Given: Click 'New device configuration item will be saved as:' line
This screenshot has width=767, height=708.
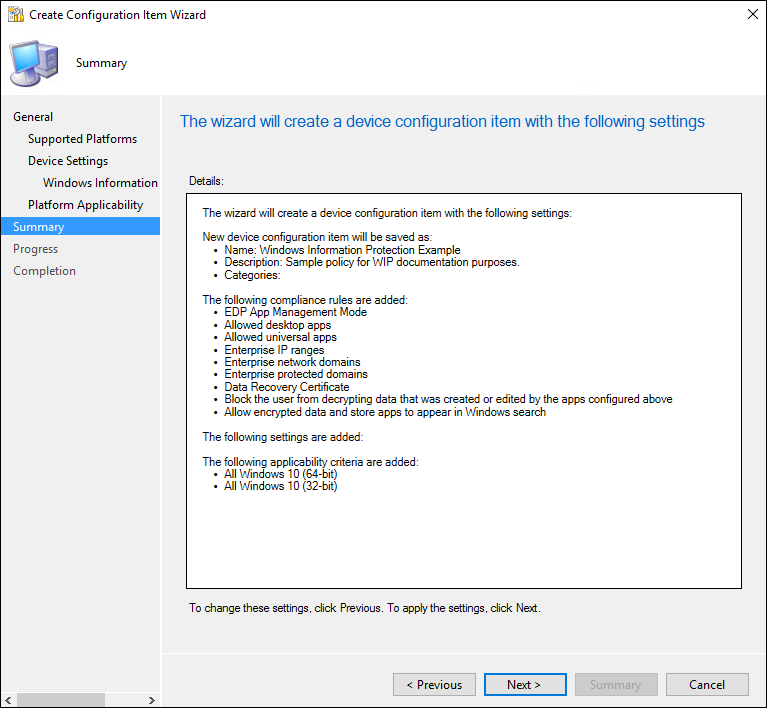Looking at the screenshot, I should point(317,237).
